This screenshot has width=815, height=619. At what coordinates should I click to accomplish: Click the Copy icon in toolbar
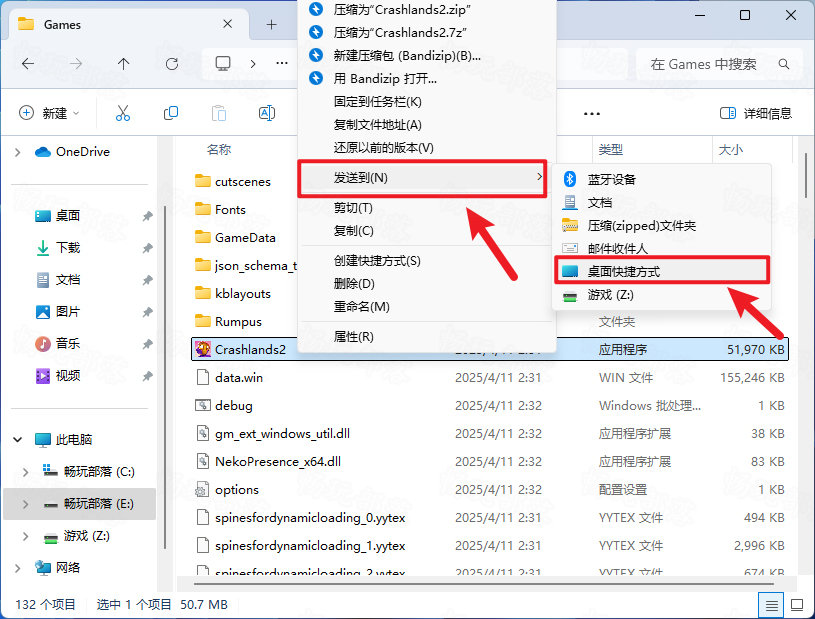pos(170,113)
